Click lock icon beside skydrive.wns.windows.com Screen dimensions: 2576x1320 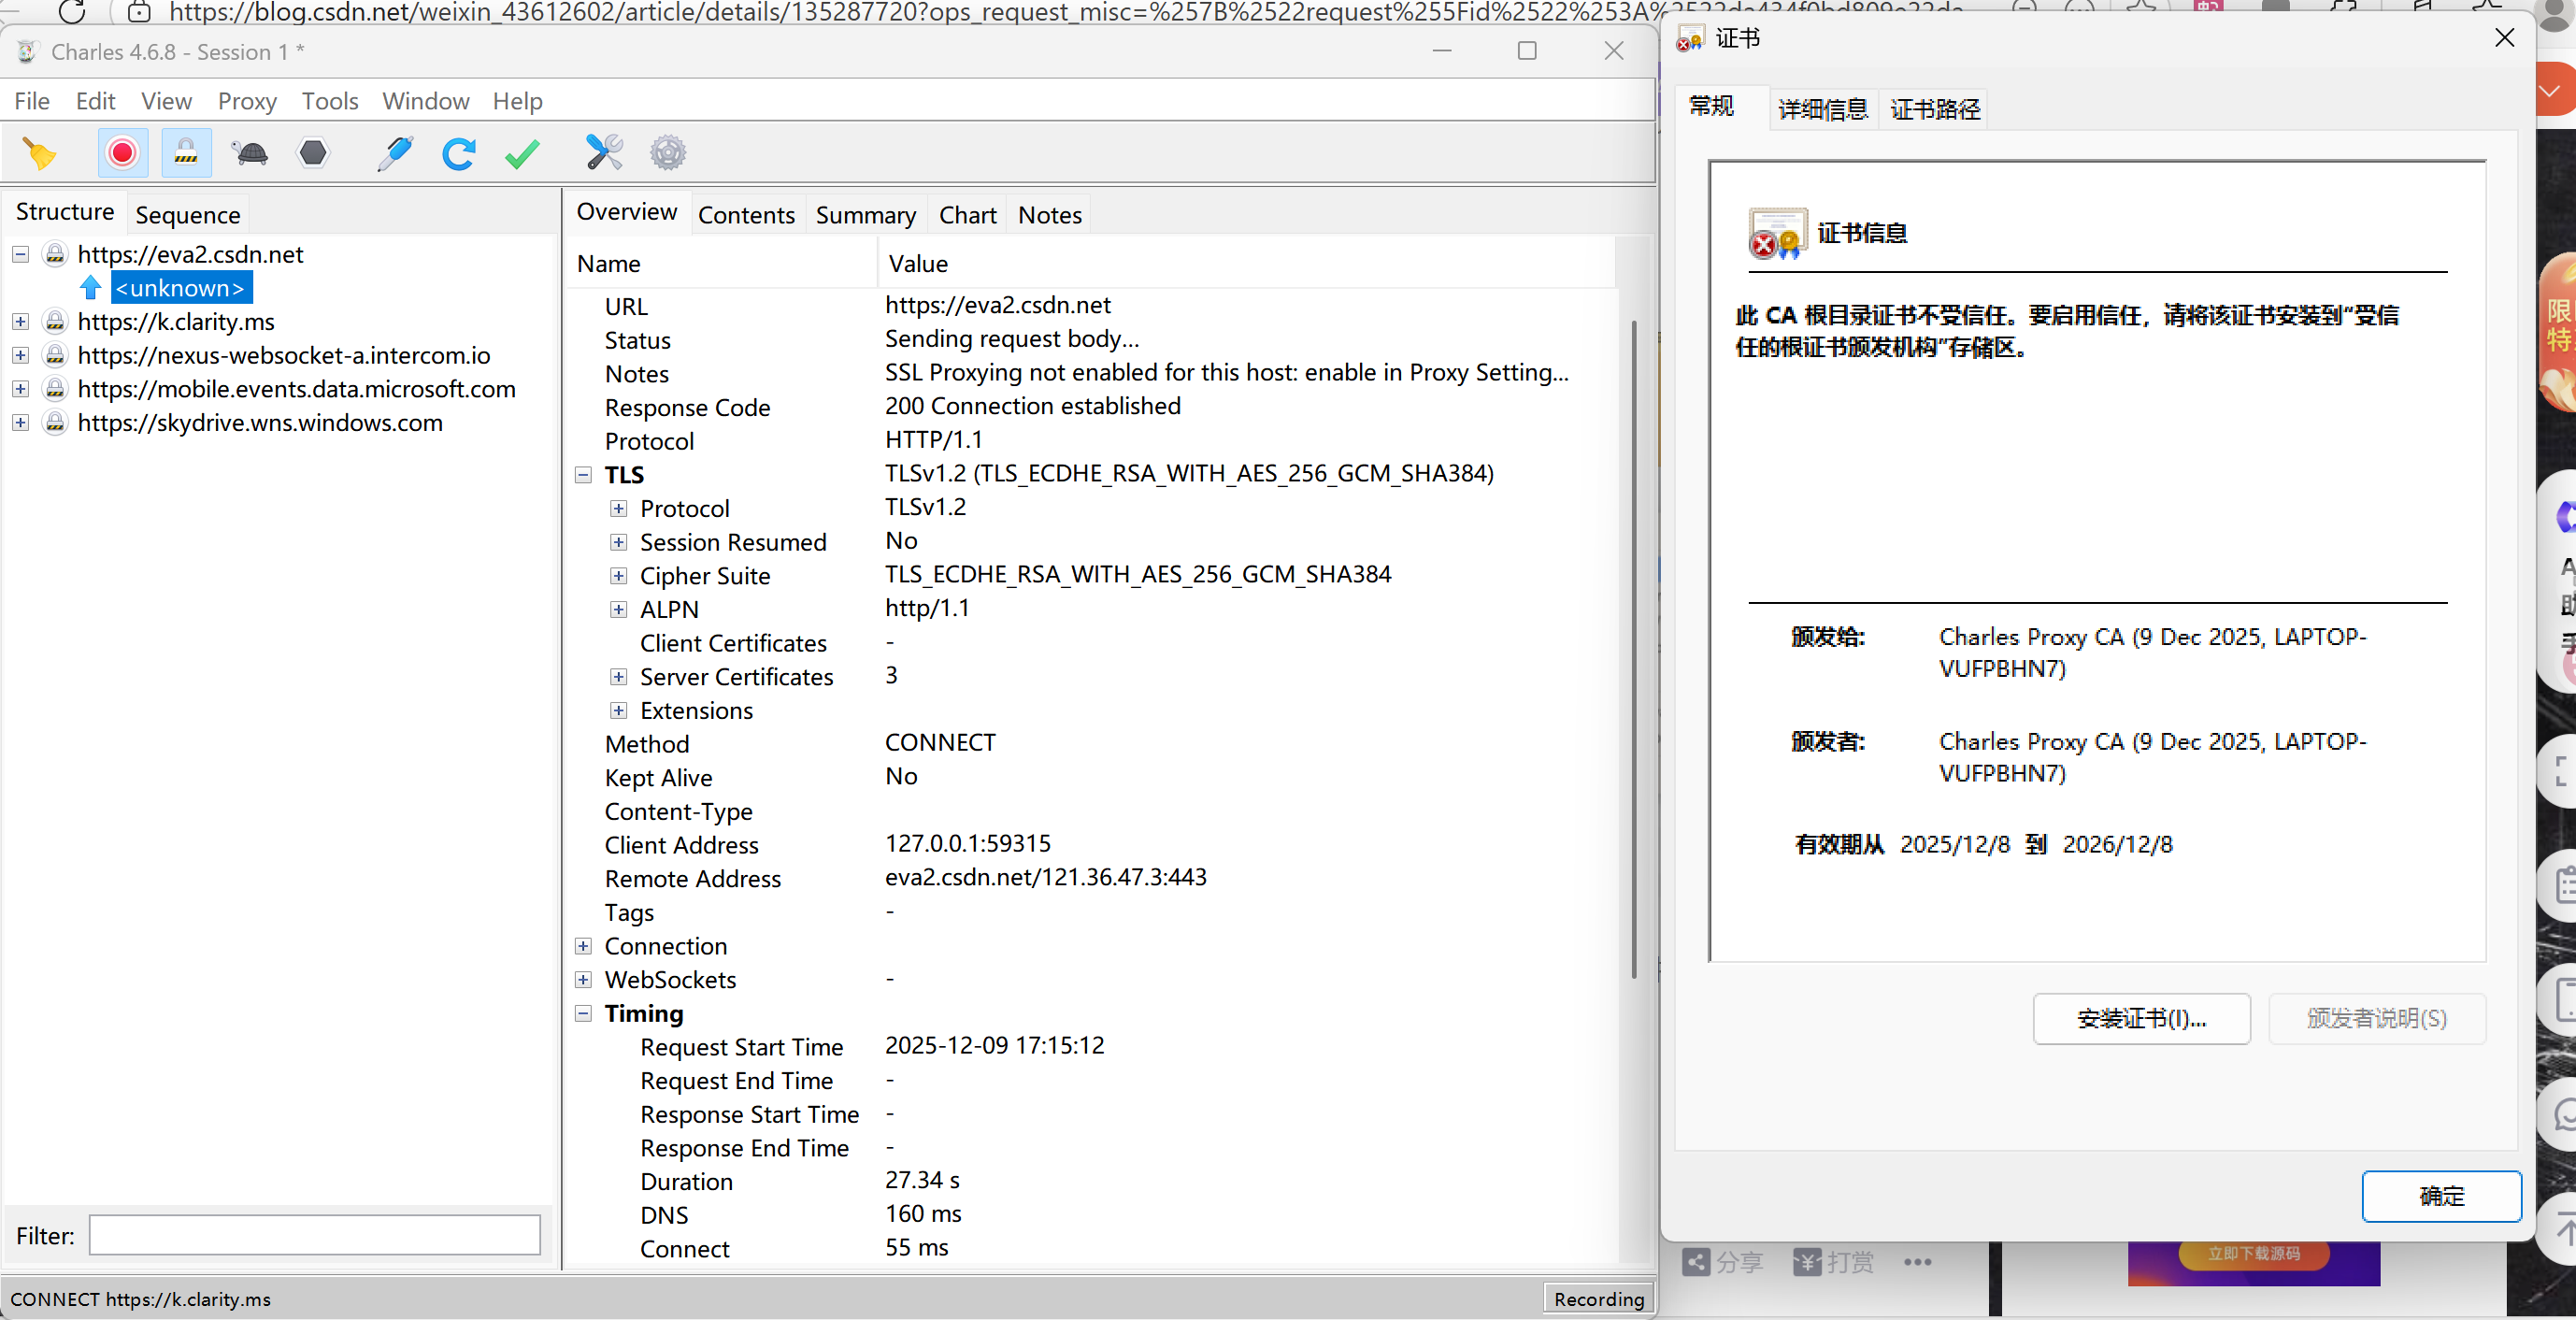[55, 423]
